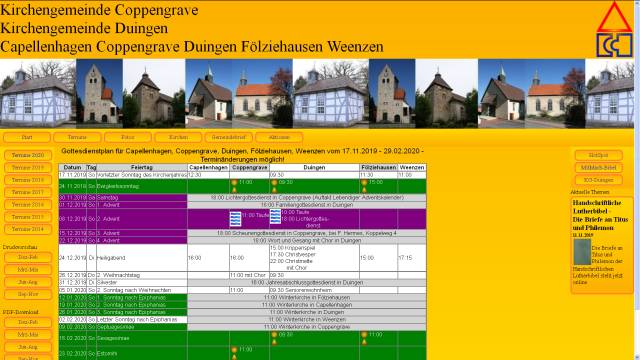Click sun icon beside 09:30 in Sexagesimae row
The height and width of the screenshot is (360, 640).
coord(274,338)
